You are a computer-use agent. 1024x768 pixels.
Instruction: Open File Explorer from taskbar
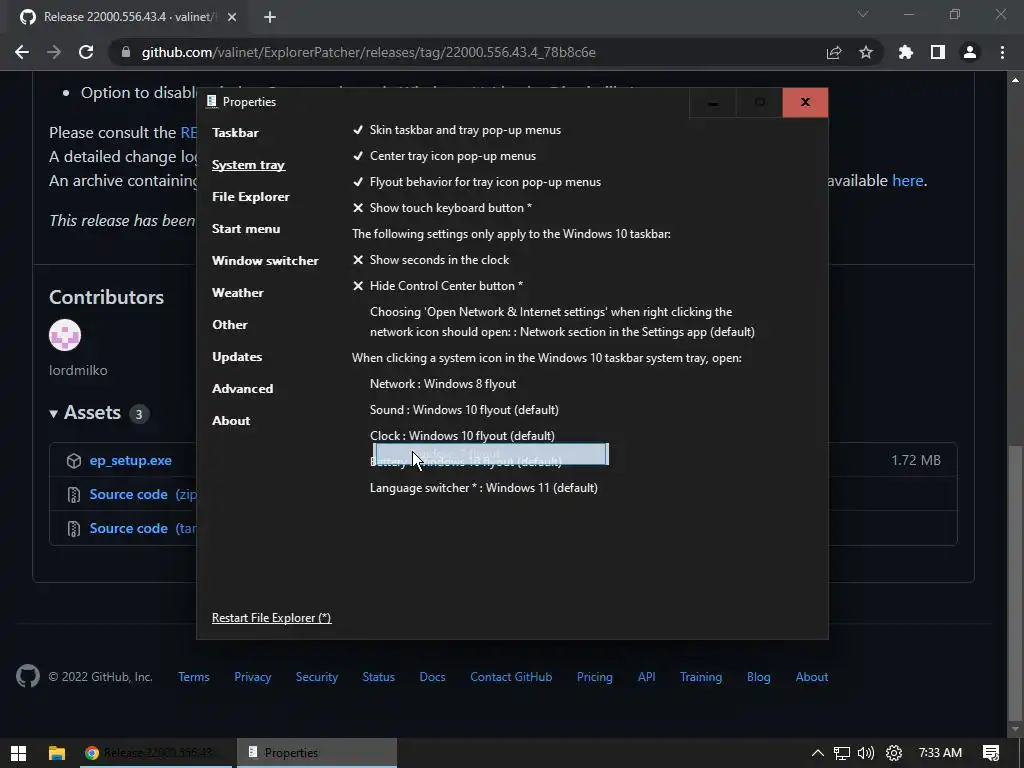point(57,753)
